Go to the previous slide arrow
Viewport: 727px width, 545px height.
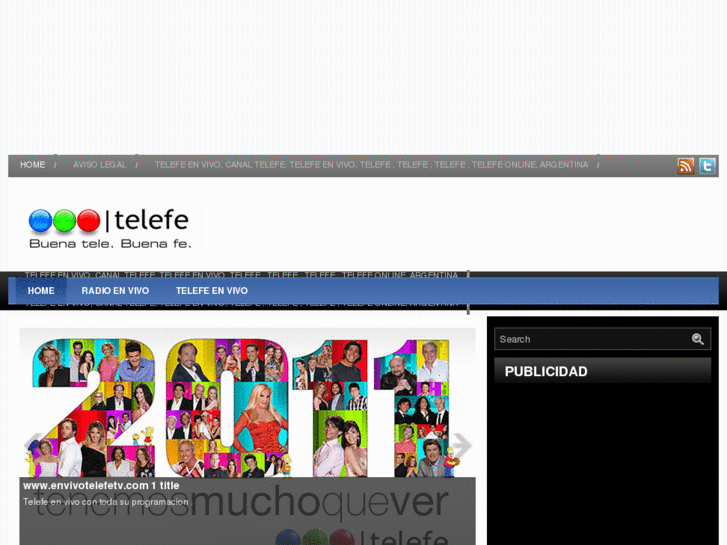click(x=32, y=445)
